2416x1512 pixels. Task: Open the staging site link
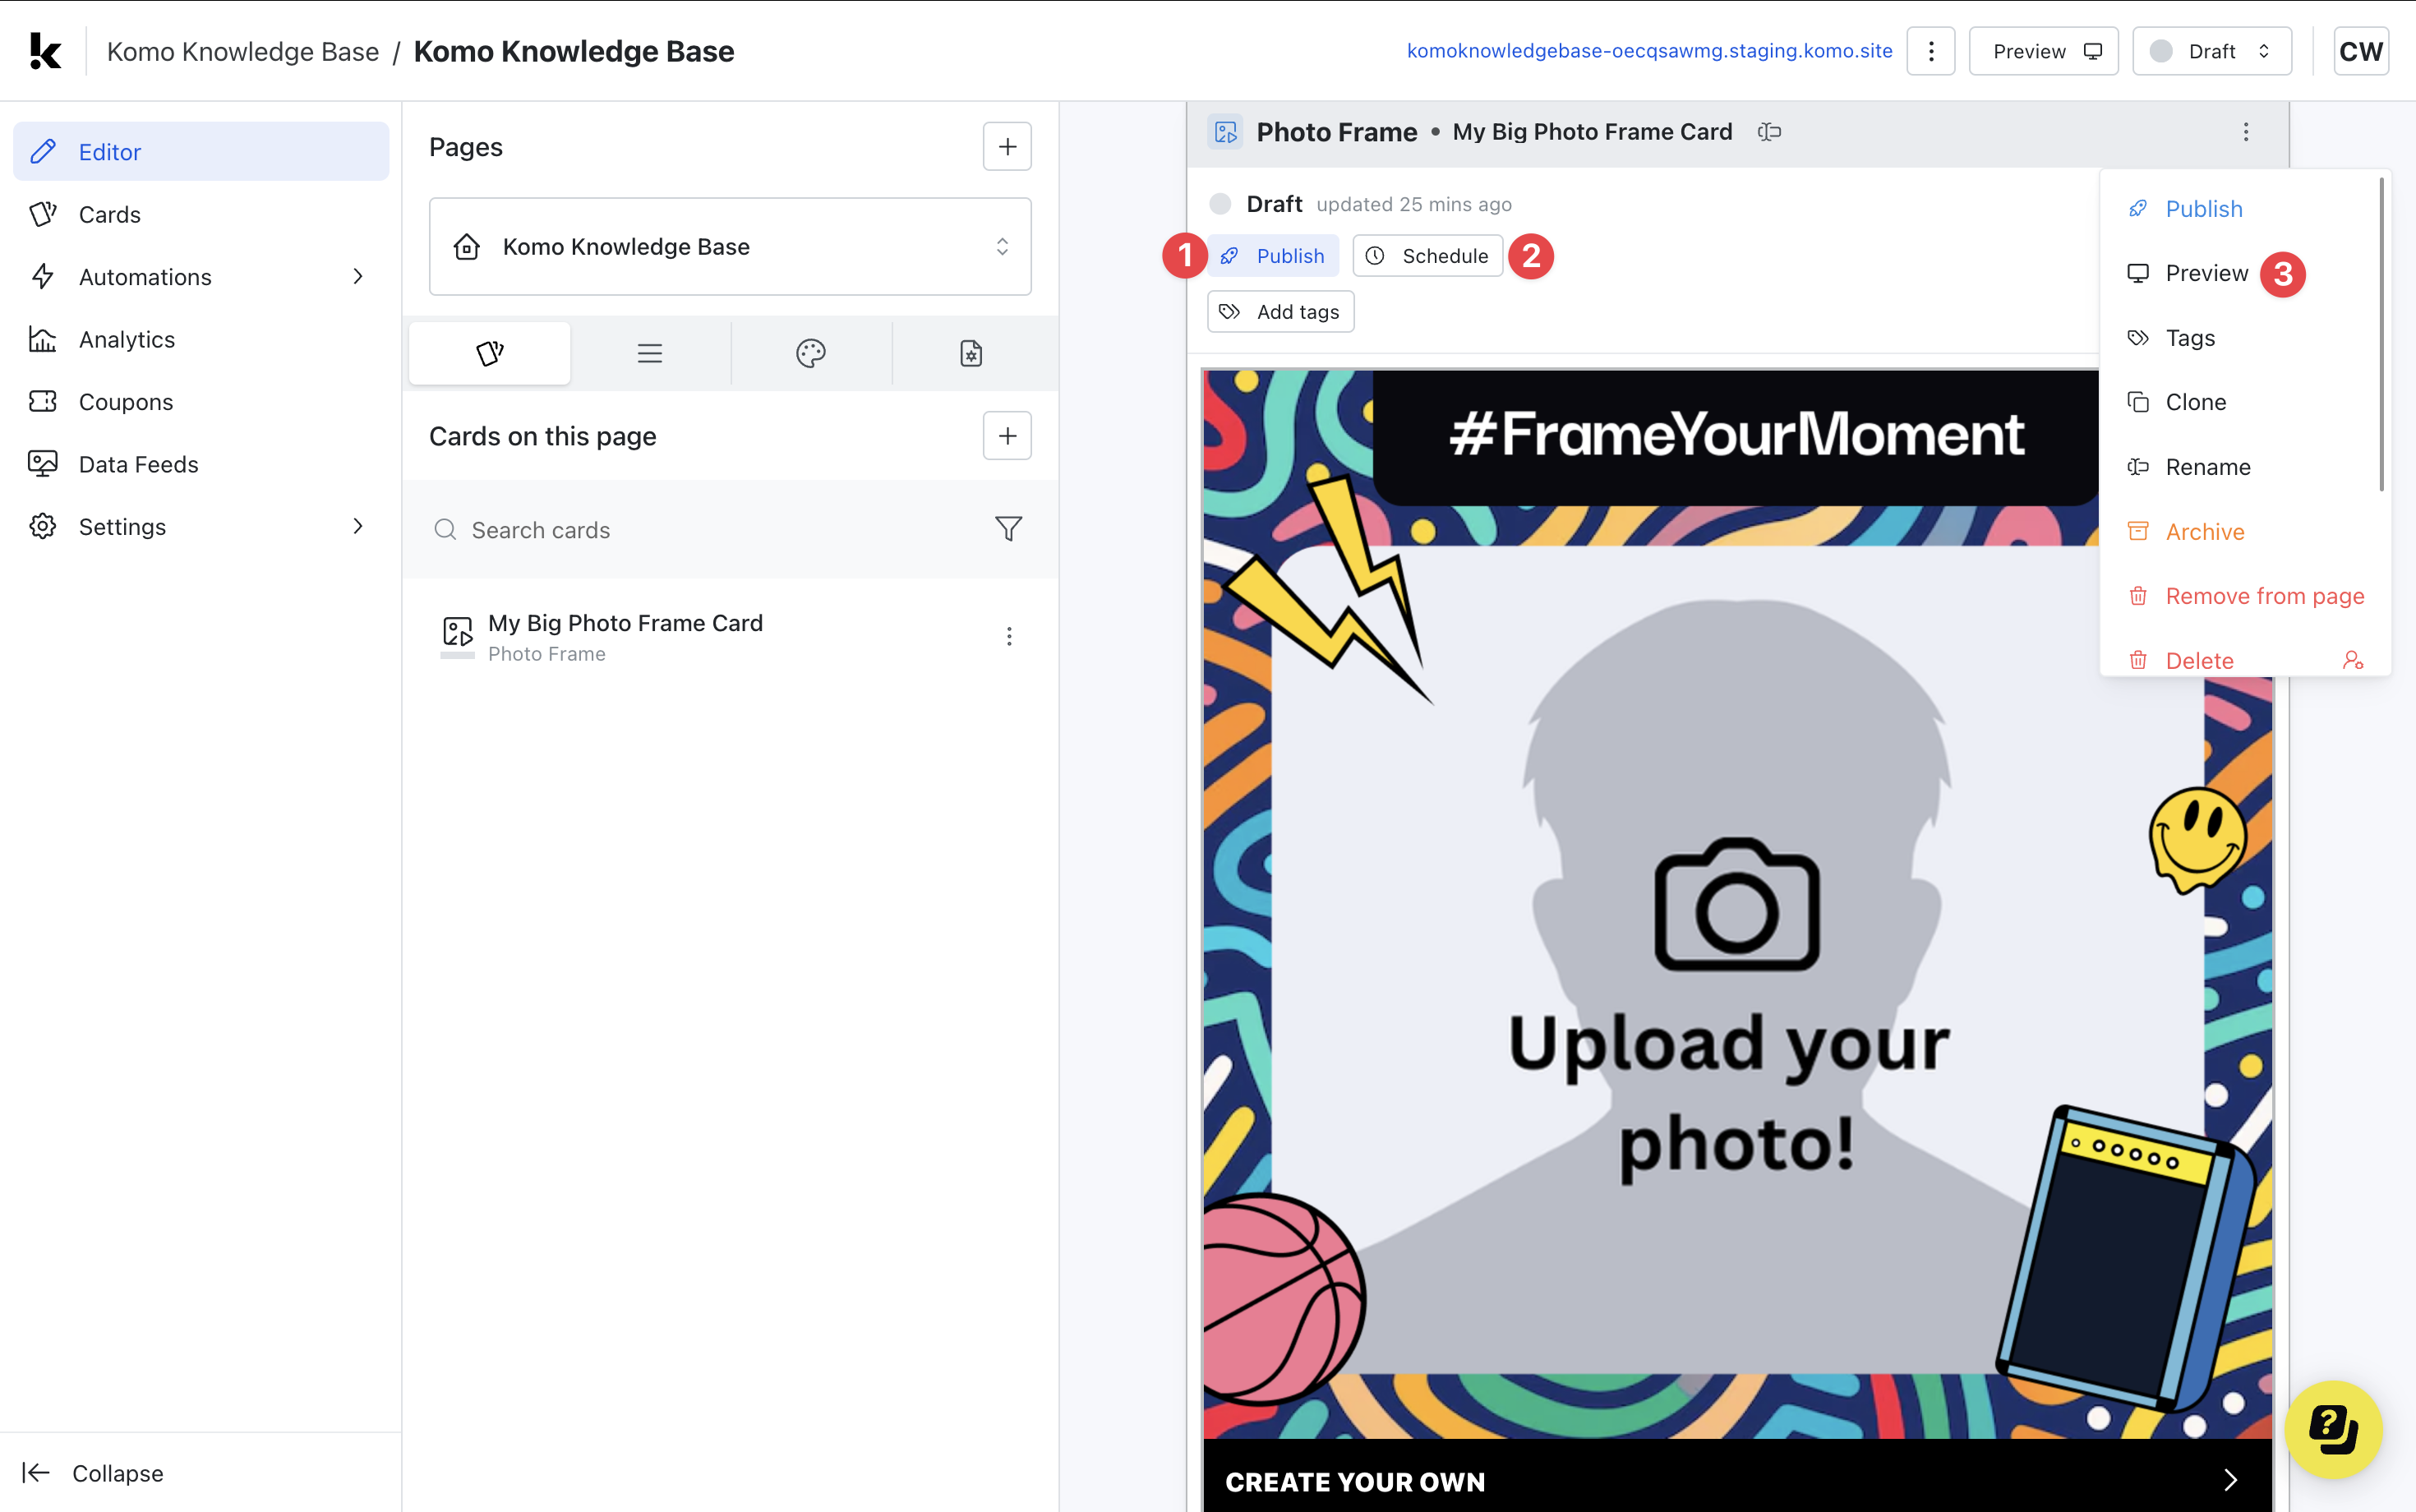[x=1649, y=51]
